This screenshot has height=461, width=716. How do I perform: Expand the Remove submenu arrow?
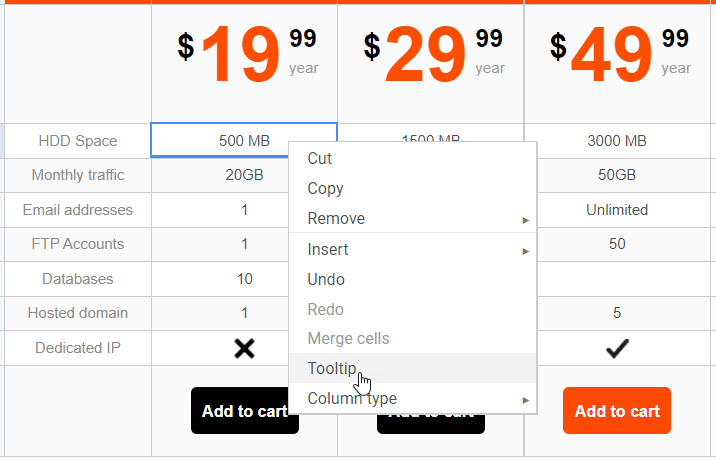(x=526, y=219)
